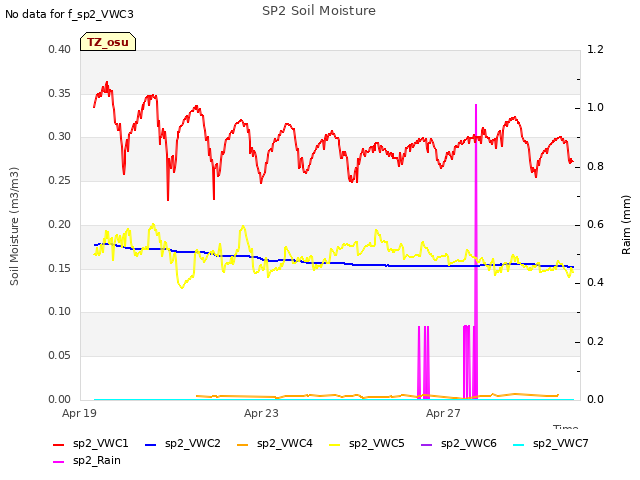
Task: Click the 0.6 right axis tick label
Action: coord(596,225)
